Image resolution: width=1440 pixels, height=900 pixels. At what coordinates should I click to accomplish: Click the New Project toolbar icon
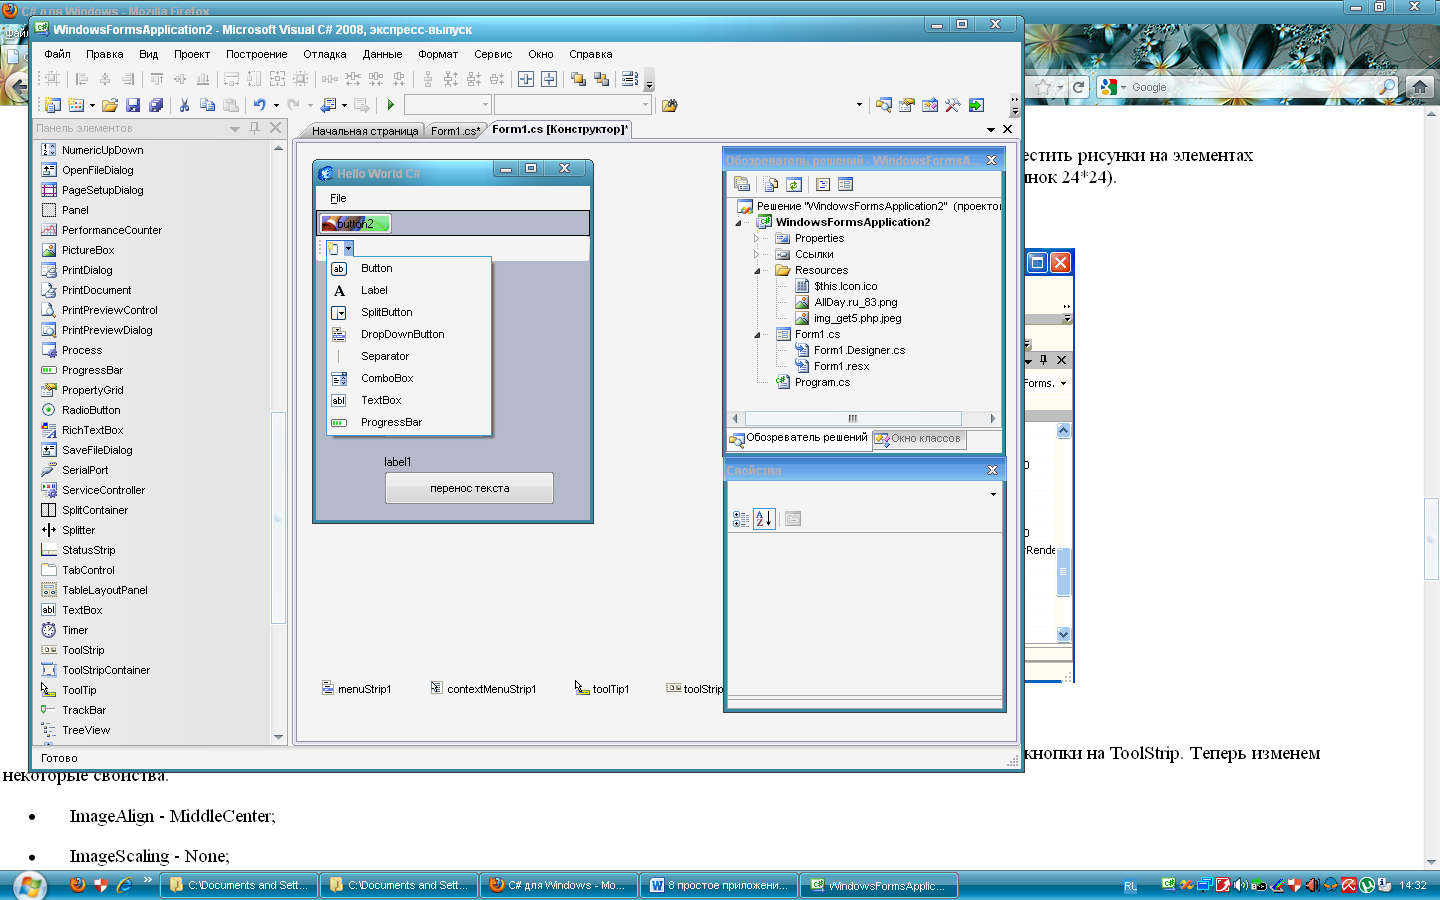tap(52, 105)
